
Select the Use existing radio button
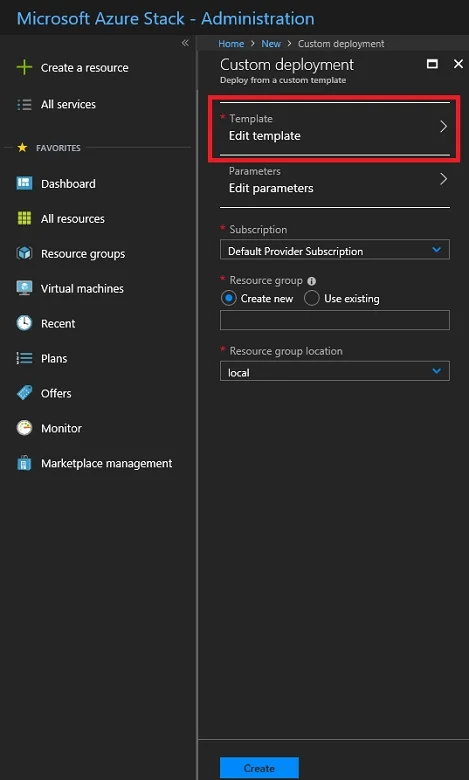311,298
